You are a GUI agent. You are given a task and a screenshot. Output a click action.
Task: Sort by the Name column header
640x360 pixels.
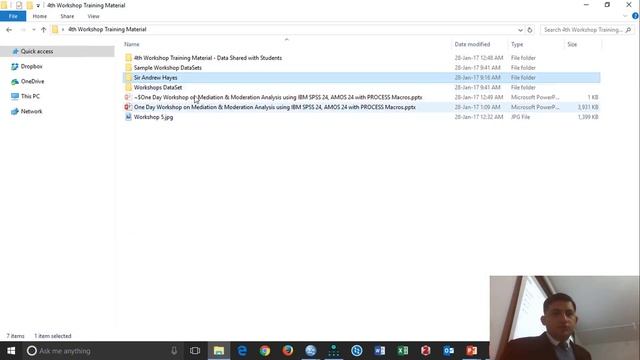coord(132,44)
